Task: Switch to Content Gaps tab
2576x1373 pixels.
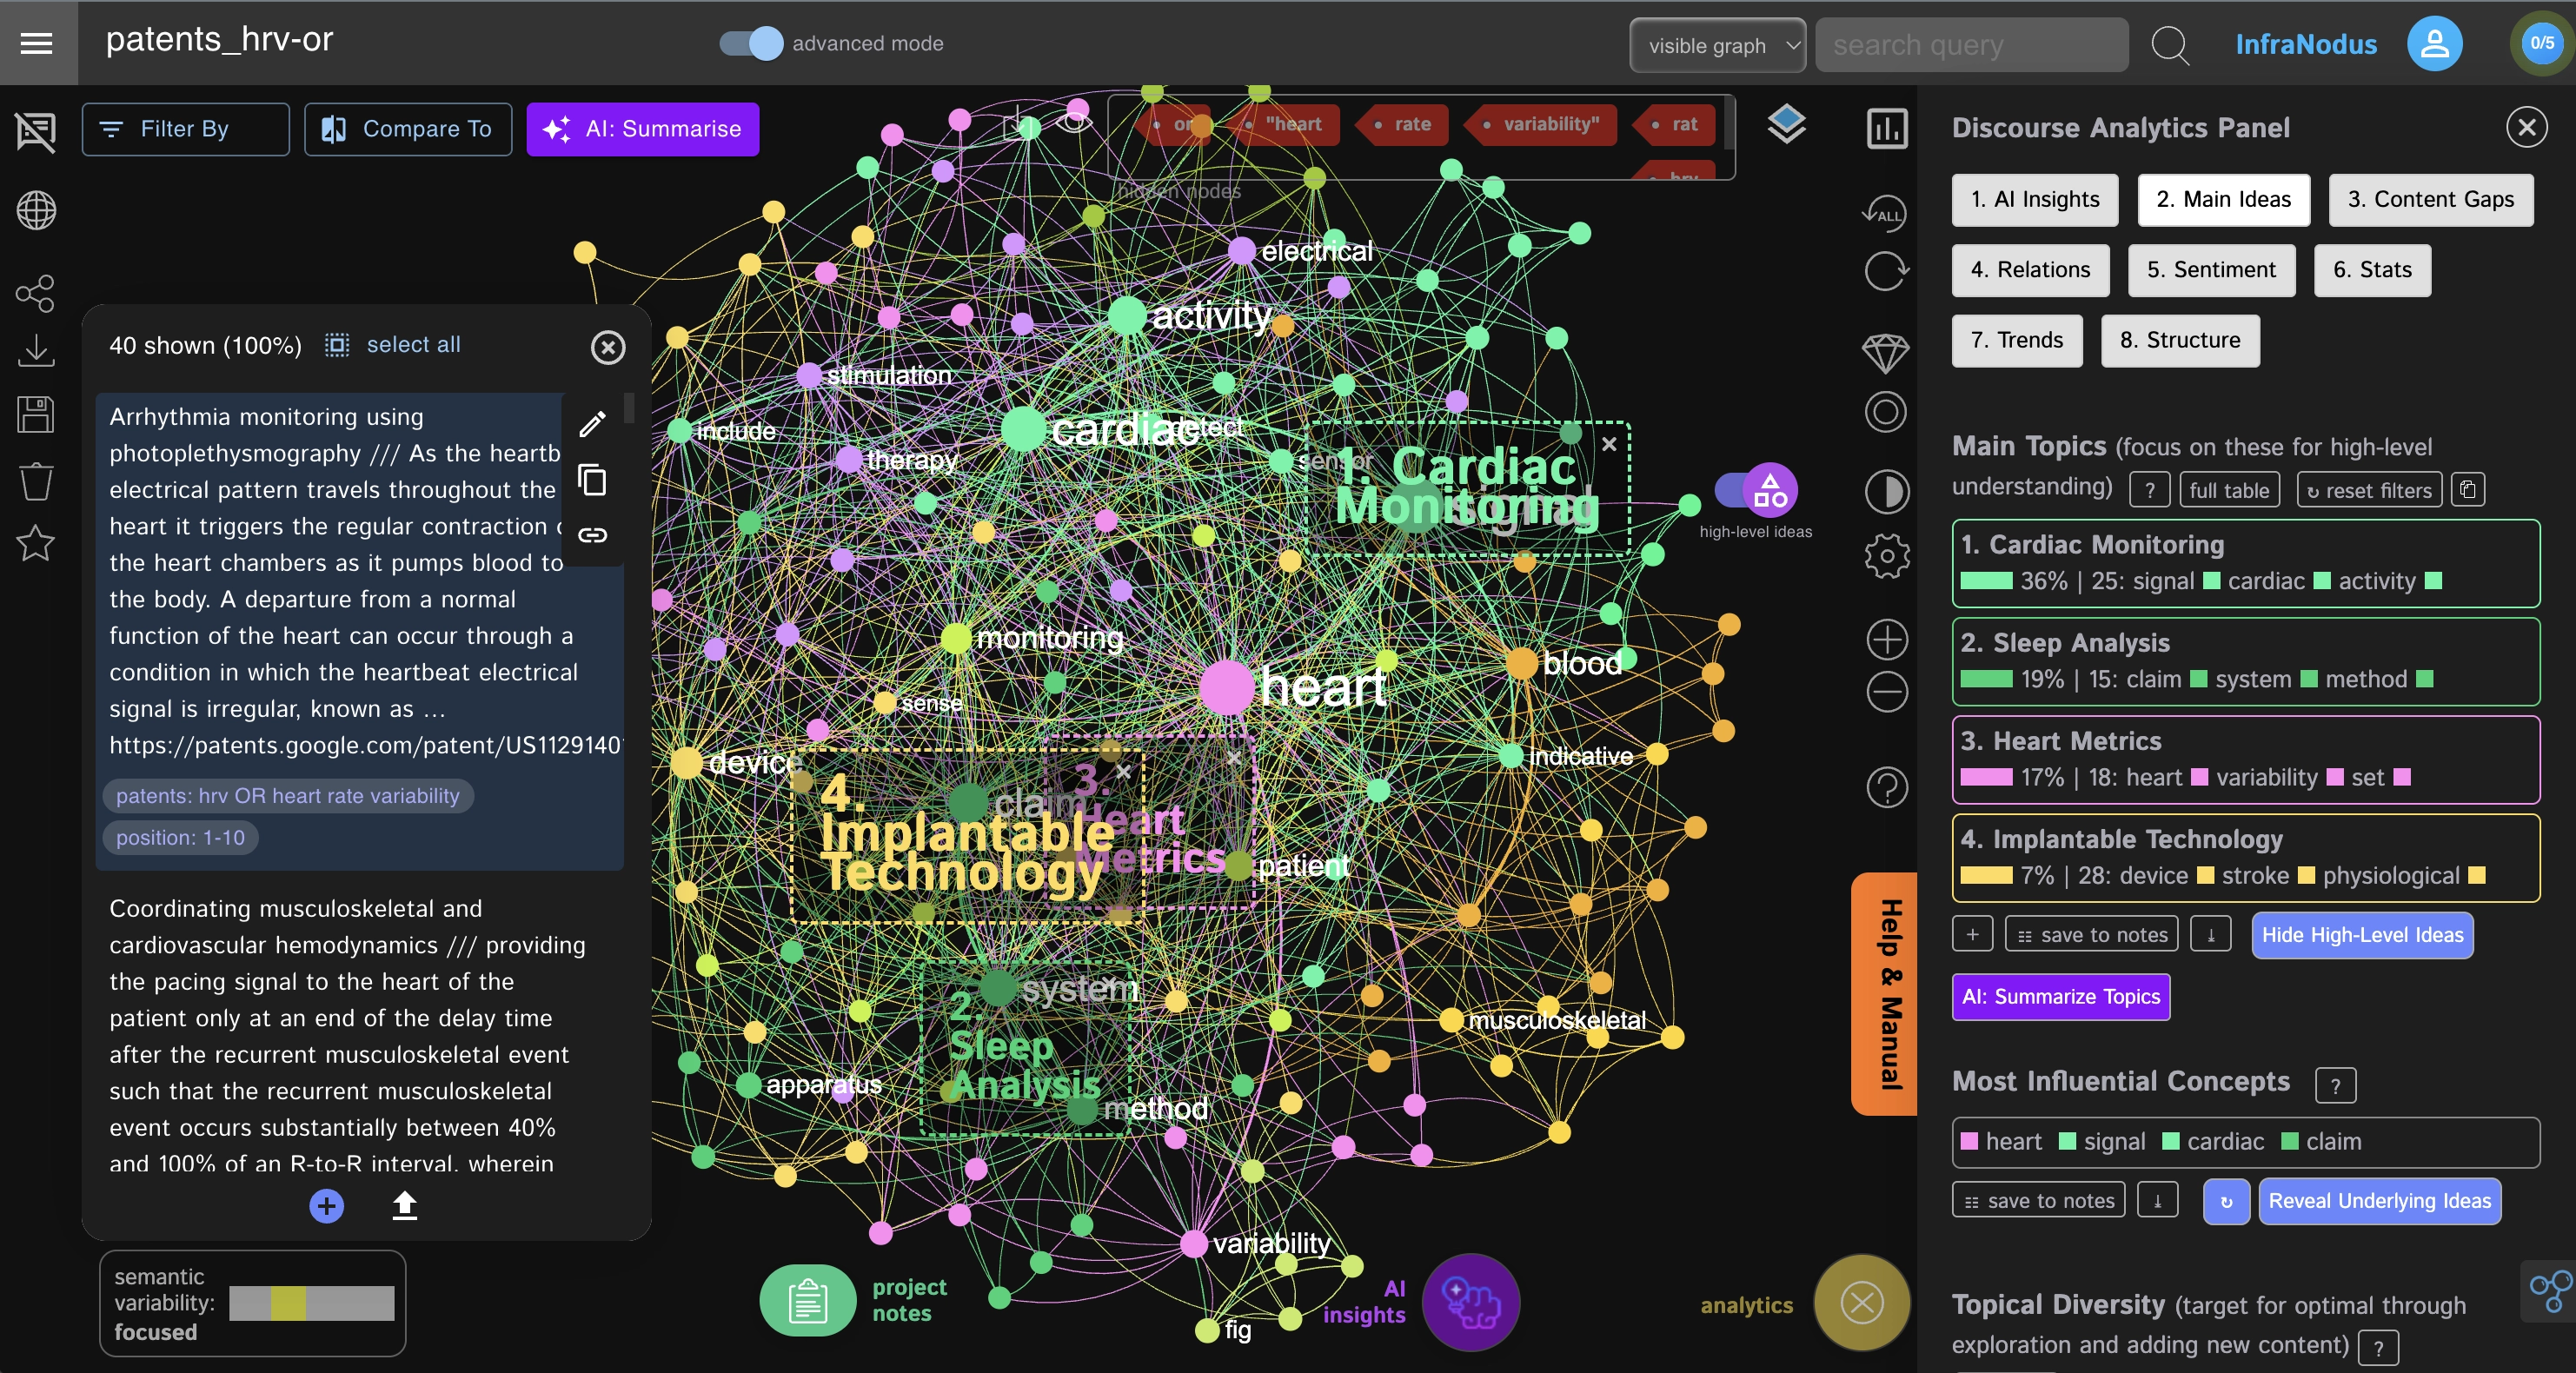Action: 2430,200
